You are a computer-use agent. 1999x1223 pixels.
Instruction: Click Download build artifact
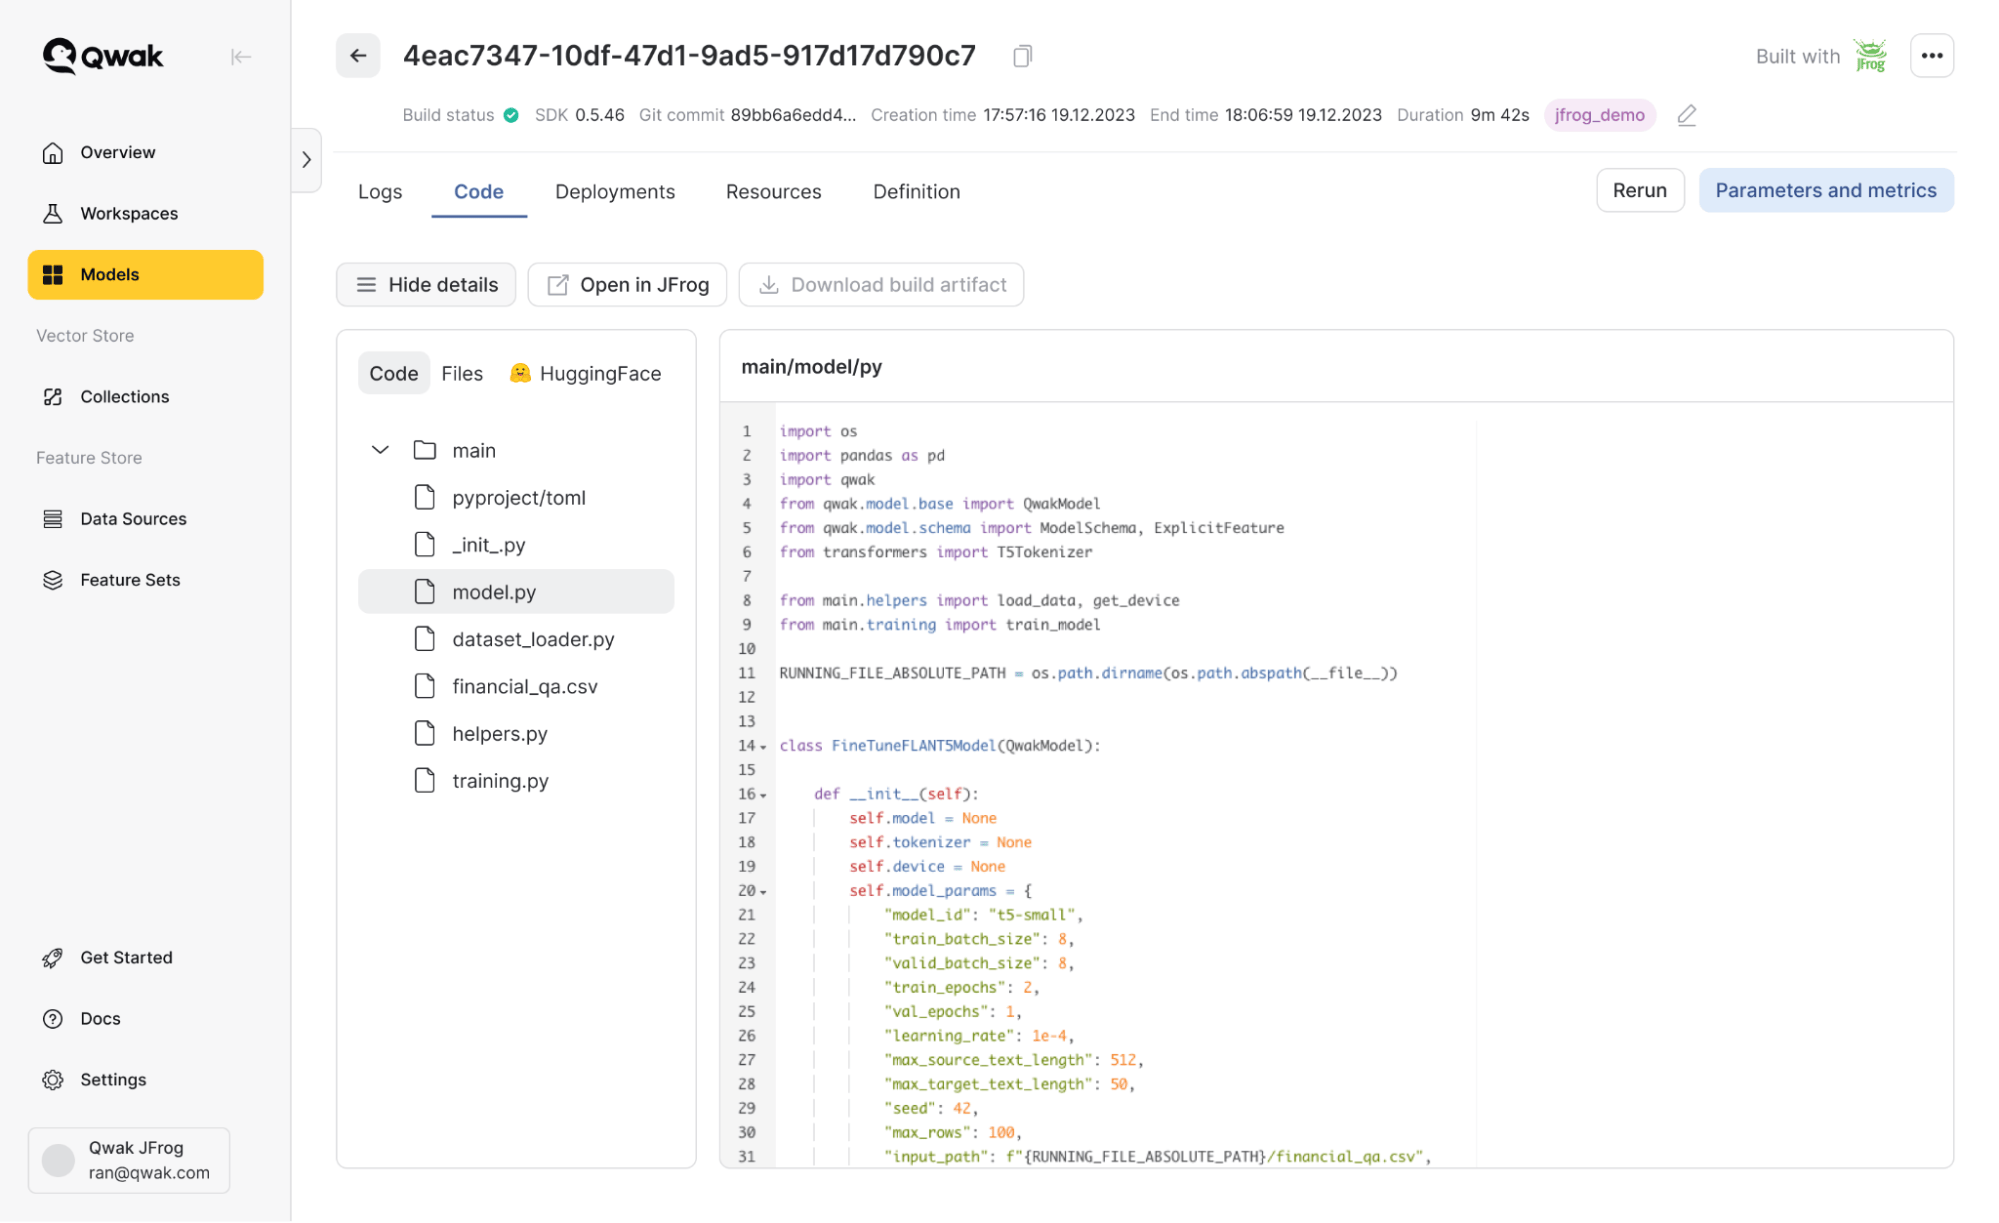[881, 285]
